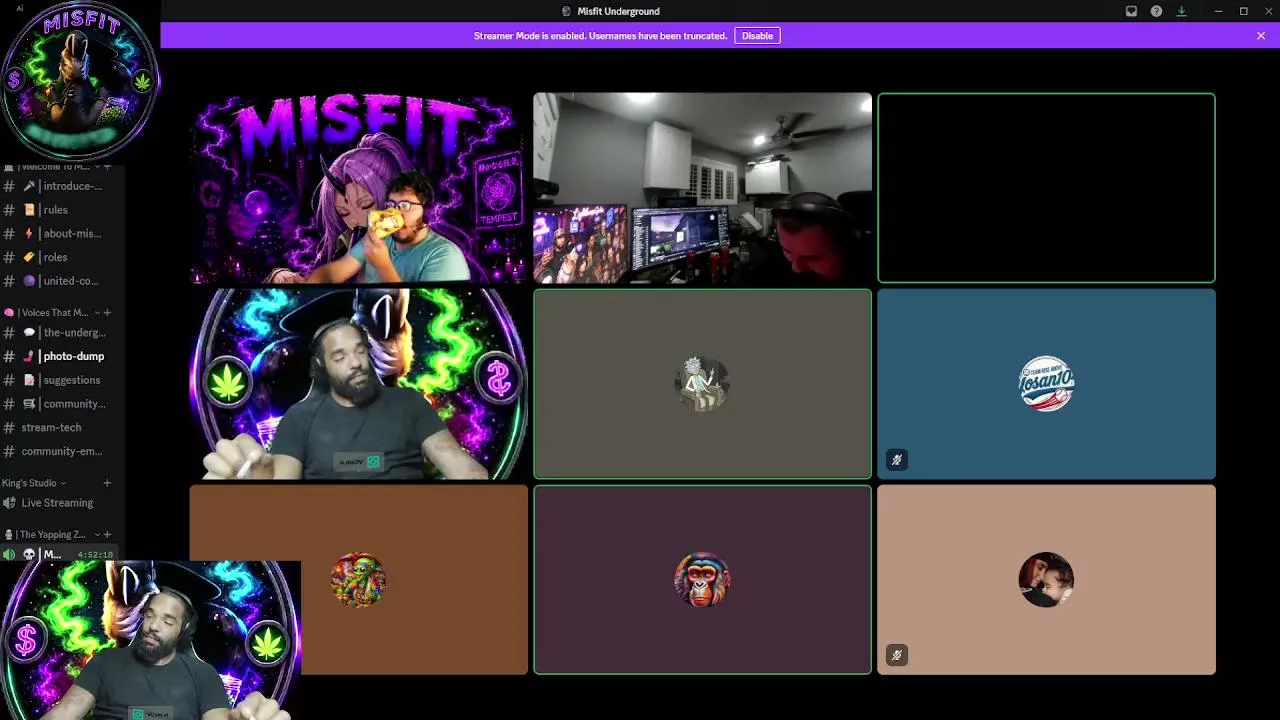The image size is (1280, 720).
Task: Select the stream-tech channel
Action: (62, 428)
